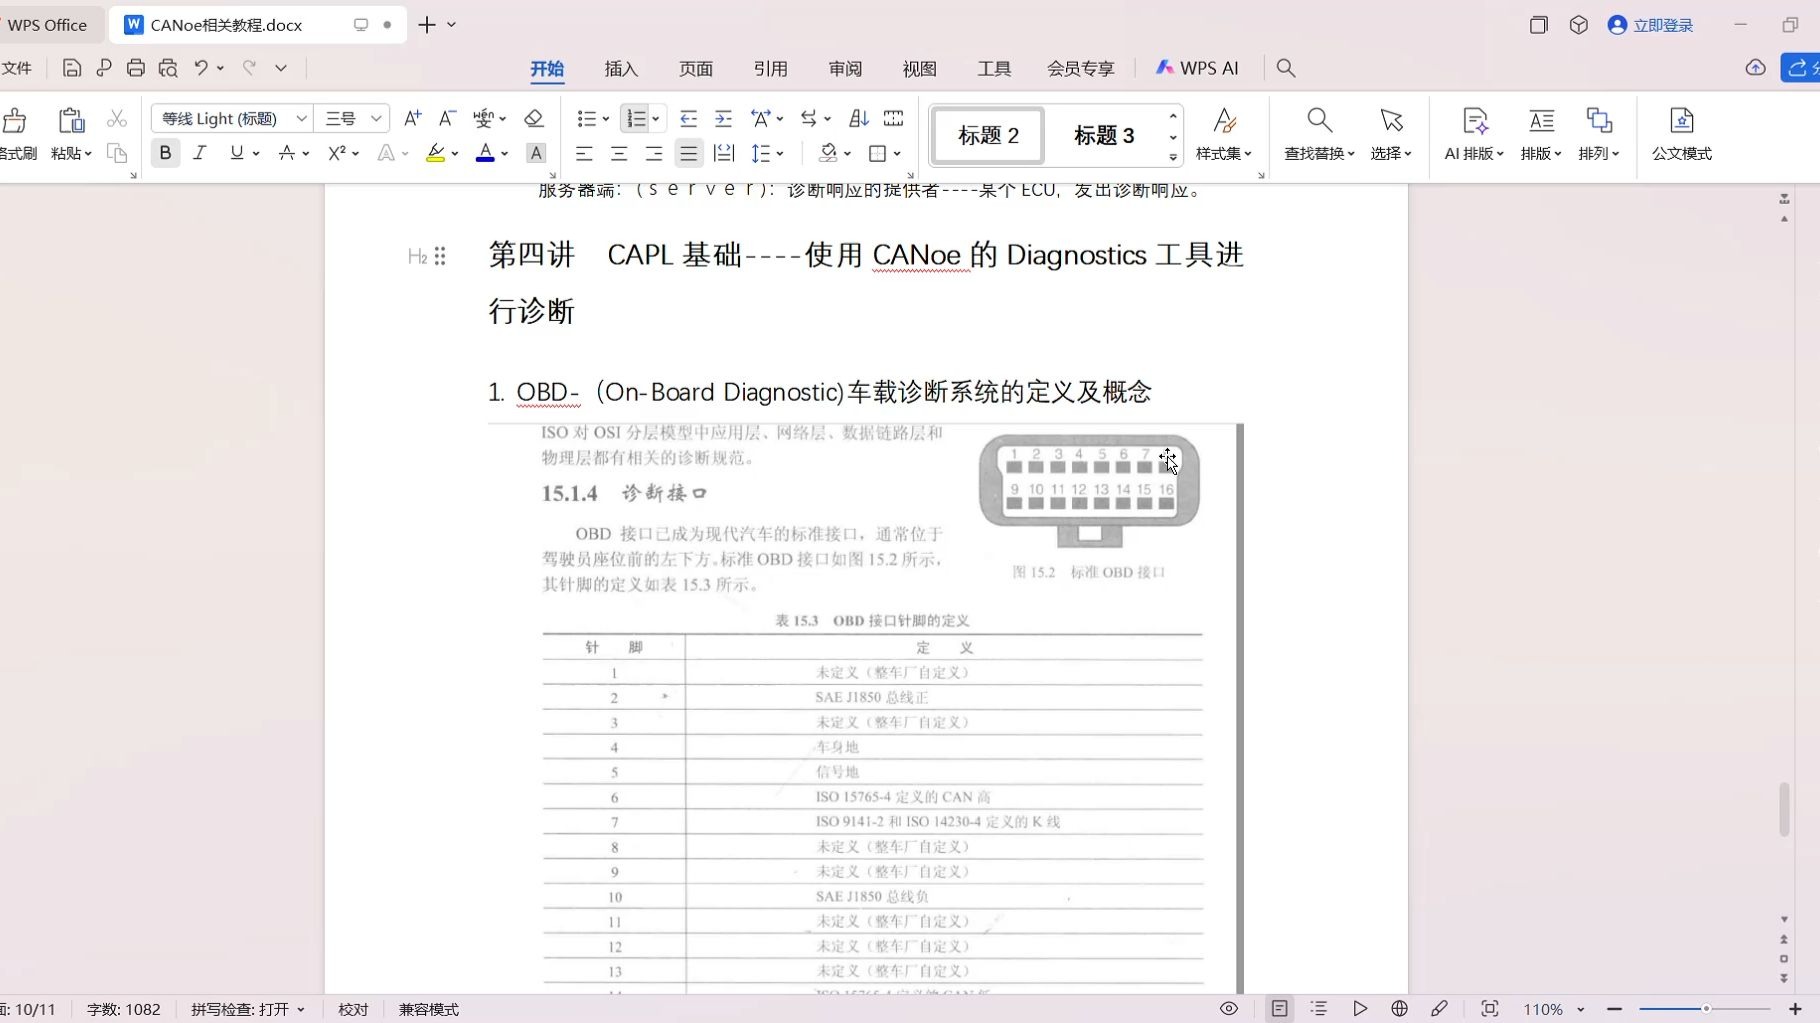Select the phonetic guide (拼音) tool
1820x1023 pixels.
485,118
